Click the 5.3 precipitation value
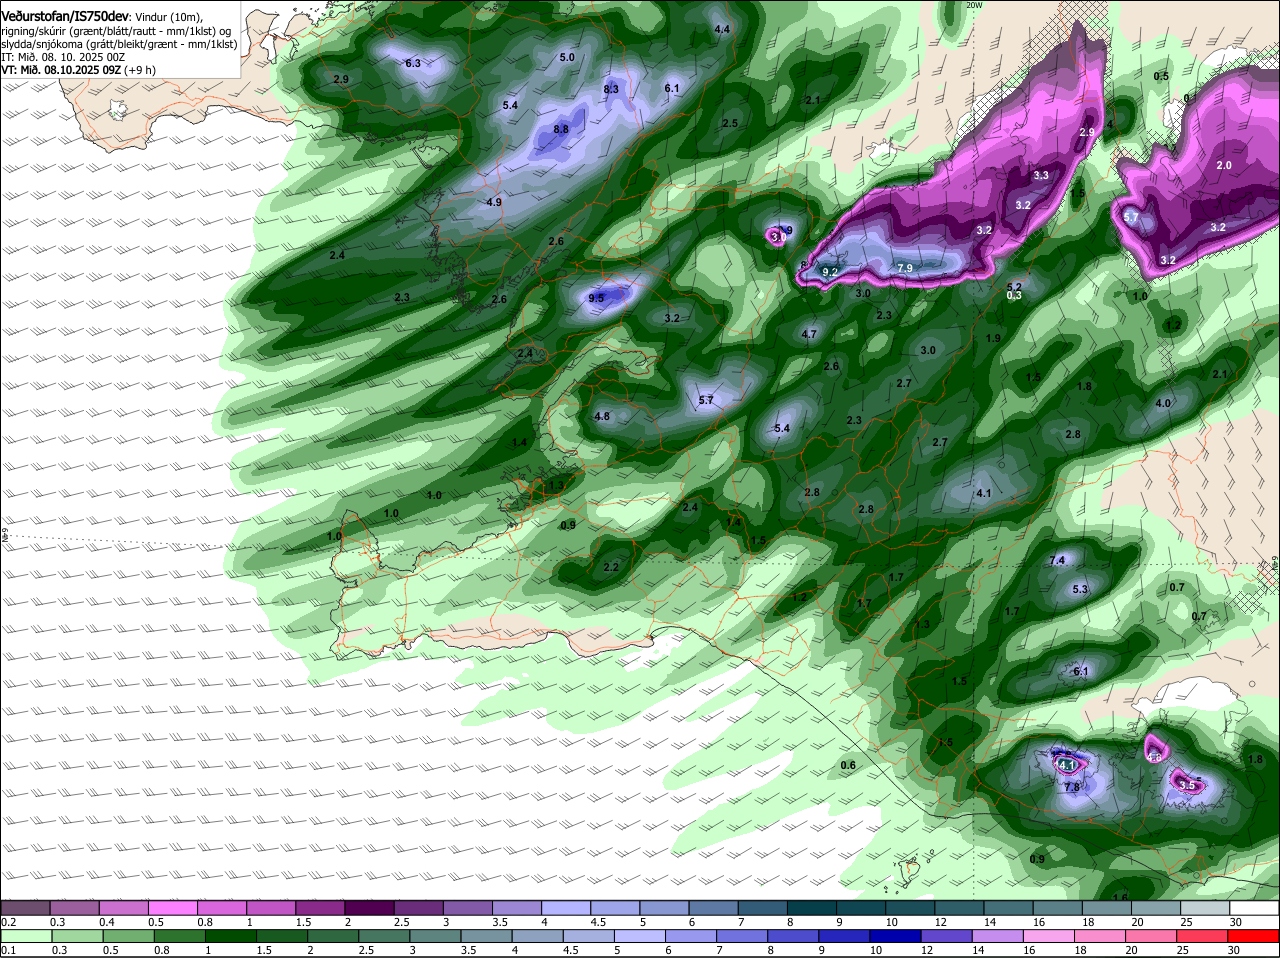Screen dimensions: 1280x958 coord(1080,589)
